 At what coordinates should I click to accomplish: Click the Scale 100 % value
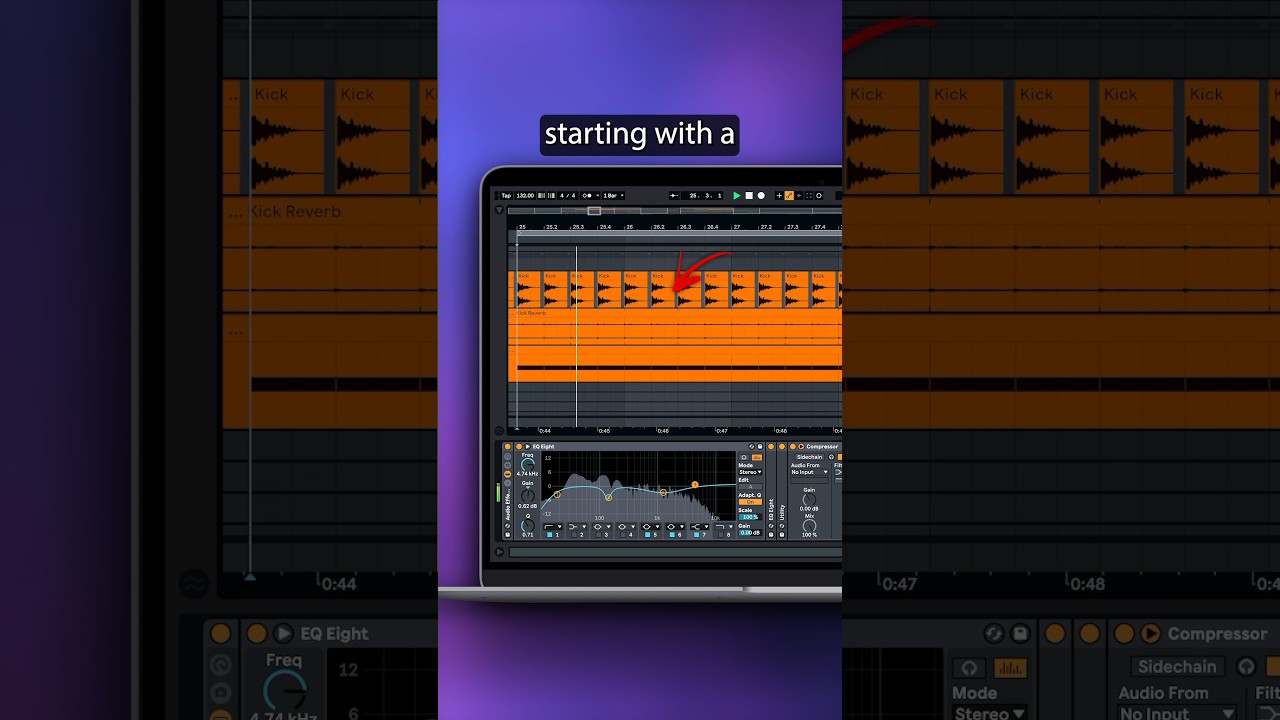pyautogui.click(x=750, y=517)
